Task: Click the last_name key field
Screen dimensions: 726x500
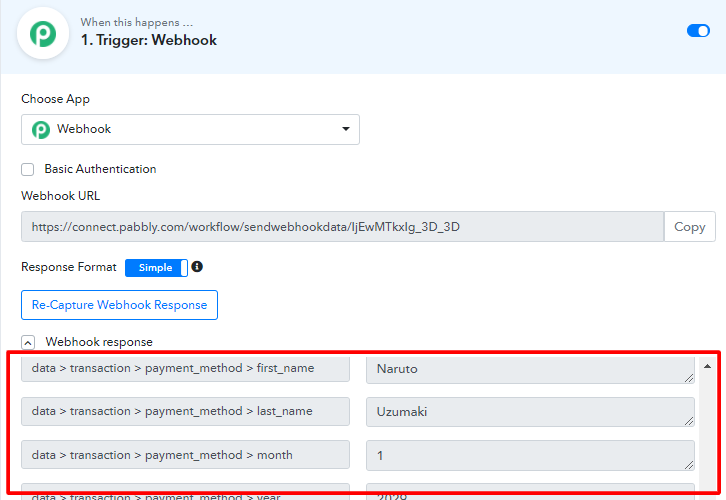Action: click(x=185, y=412)
